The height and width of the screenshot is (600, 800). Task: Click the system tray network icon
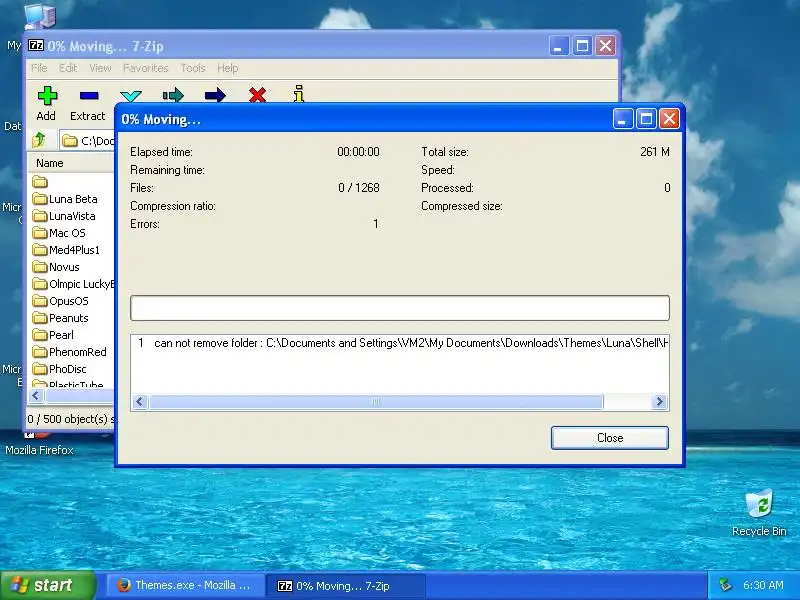point(726,585)
